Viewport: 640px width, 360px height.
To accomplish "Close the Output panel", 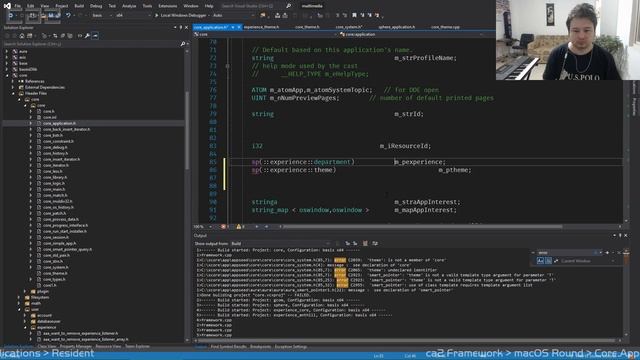I will click(626, 236).
